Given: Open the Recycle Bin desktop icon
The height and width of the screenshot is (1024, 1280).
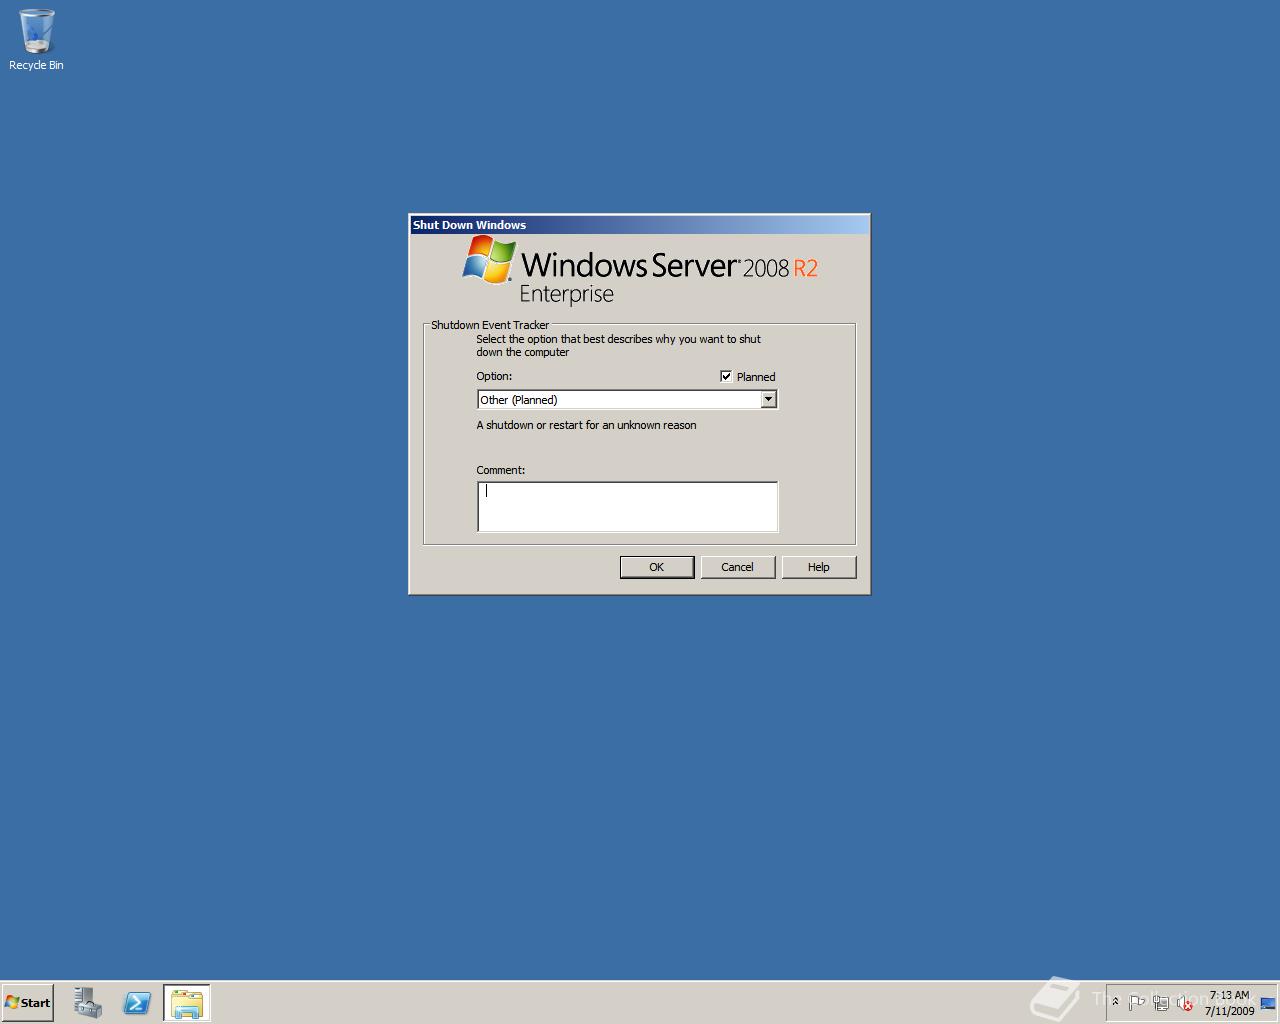Looking at the screenshot, I should [x=36, y=40].
